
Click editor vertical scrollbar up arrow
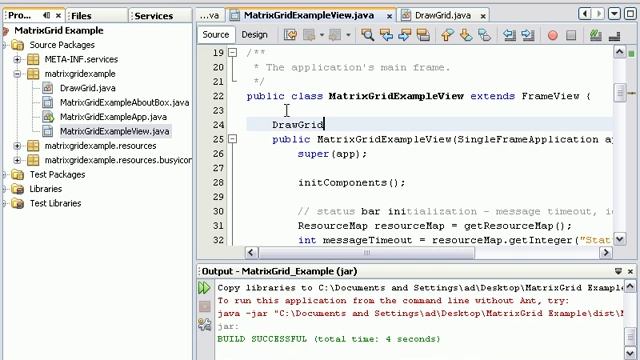[x=620, y=52]
